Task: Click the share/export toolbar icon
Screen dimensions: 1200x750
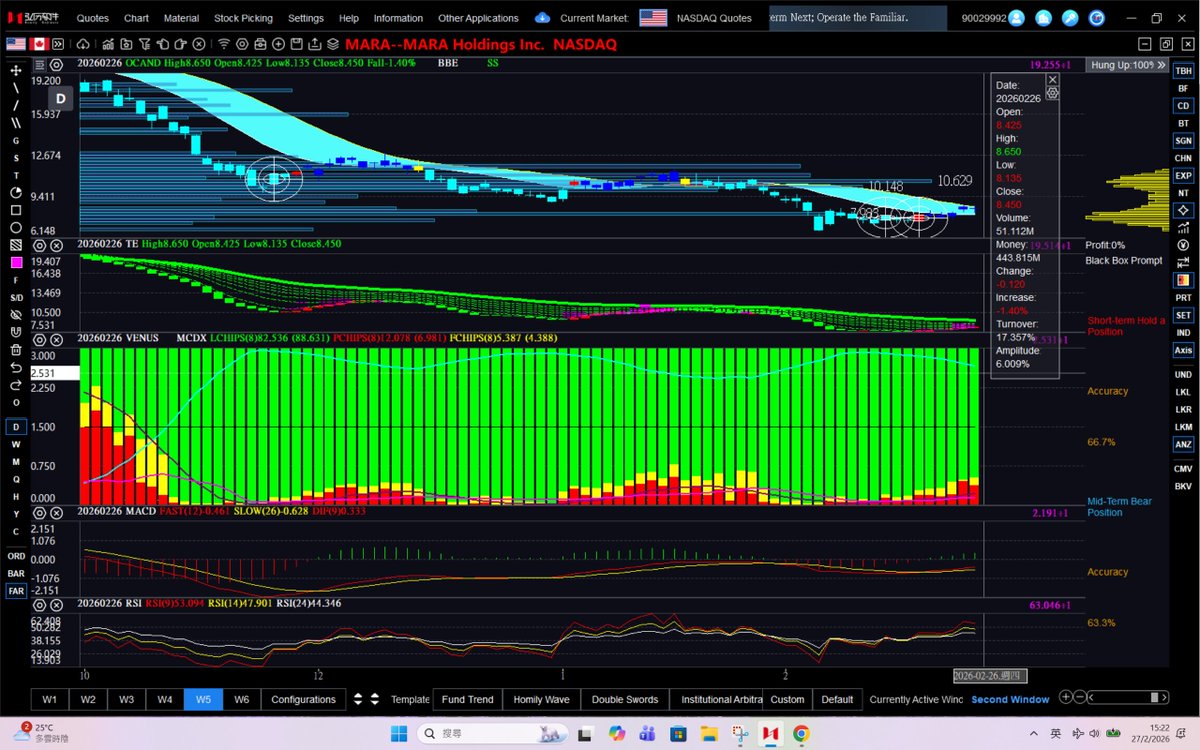Action: coord(314,44)
